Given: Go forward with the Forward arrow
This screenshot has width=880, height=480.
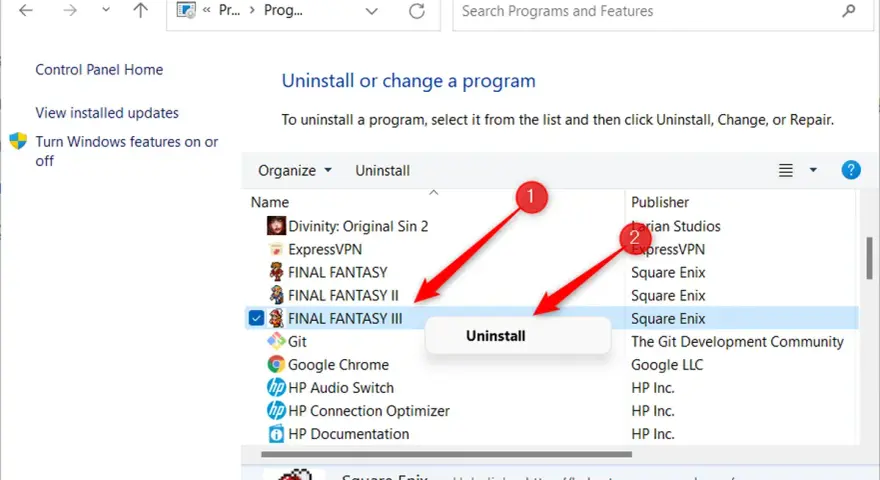Looking at the screenshot, I should click(70, 11).
